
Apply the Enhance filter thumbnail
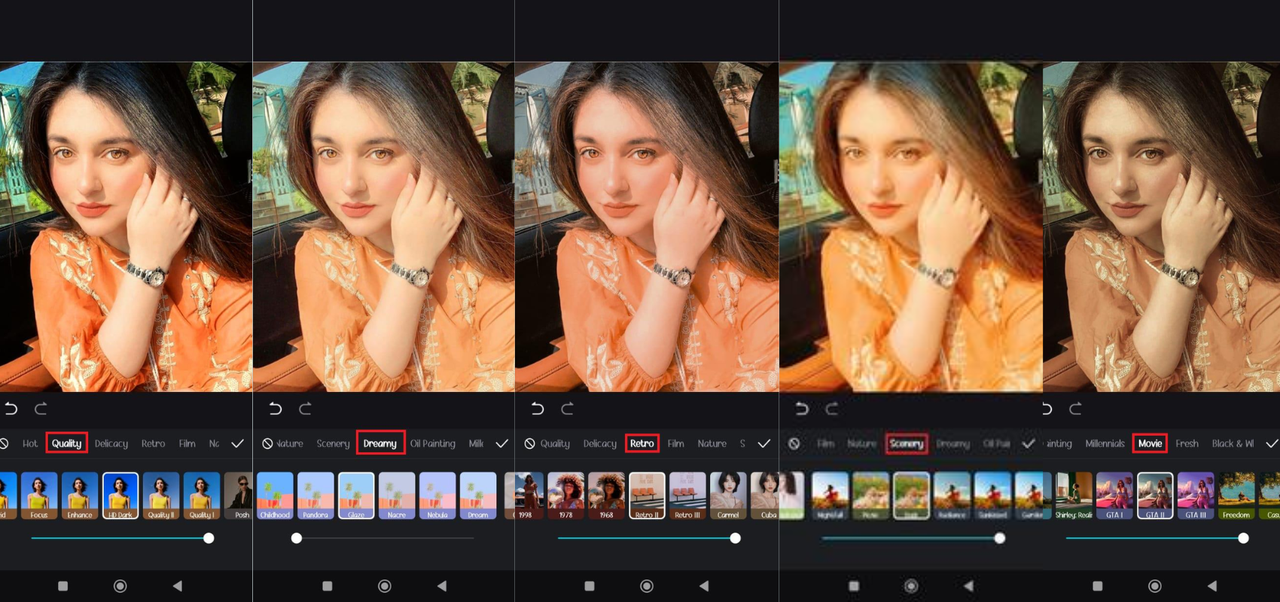pos(80,496)
